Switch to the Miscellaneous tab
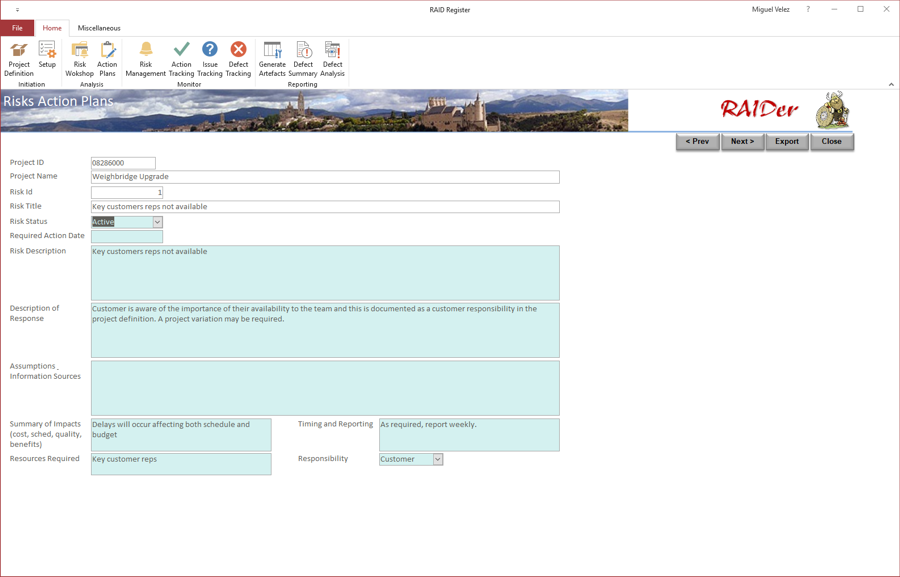The image size is (900, 577). (x=99, y=28)
